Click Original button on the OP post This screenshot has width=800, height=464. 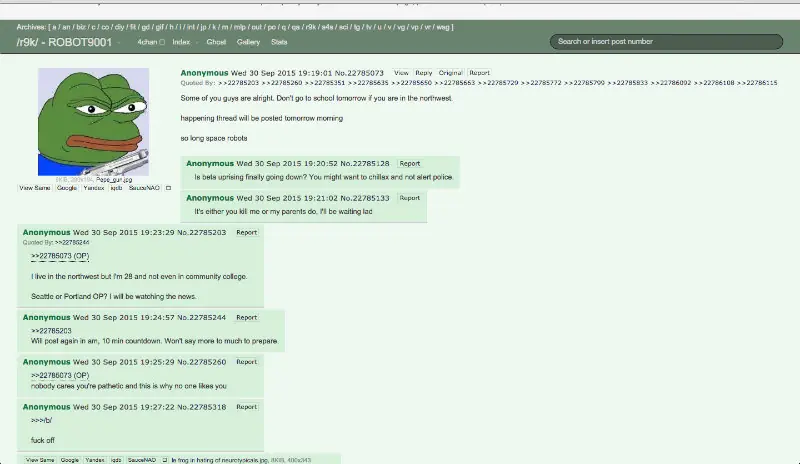(450, 73)
